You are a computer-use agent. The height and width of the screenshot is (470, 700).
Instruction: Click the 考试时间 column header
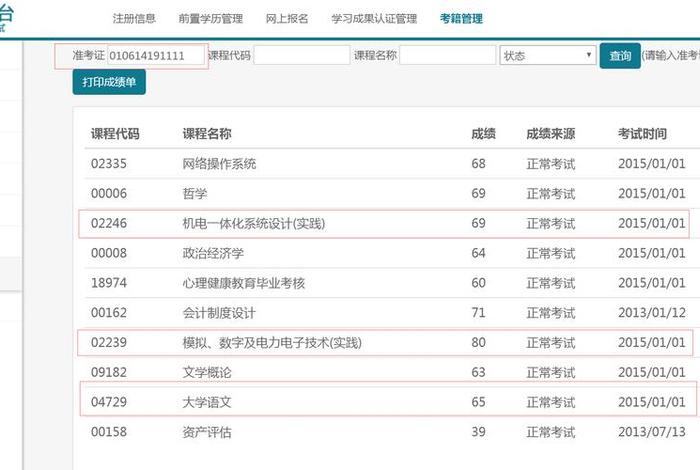pyautogui.click(x=642, y=133)
